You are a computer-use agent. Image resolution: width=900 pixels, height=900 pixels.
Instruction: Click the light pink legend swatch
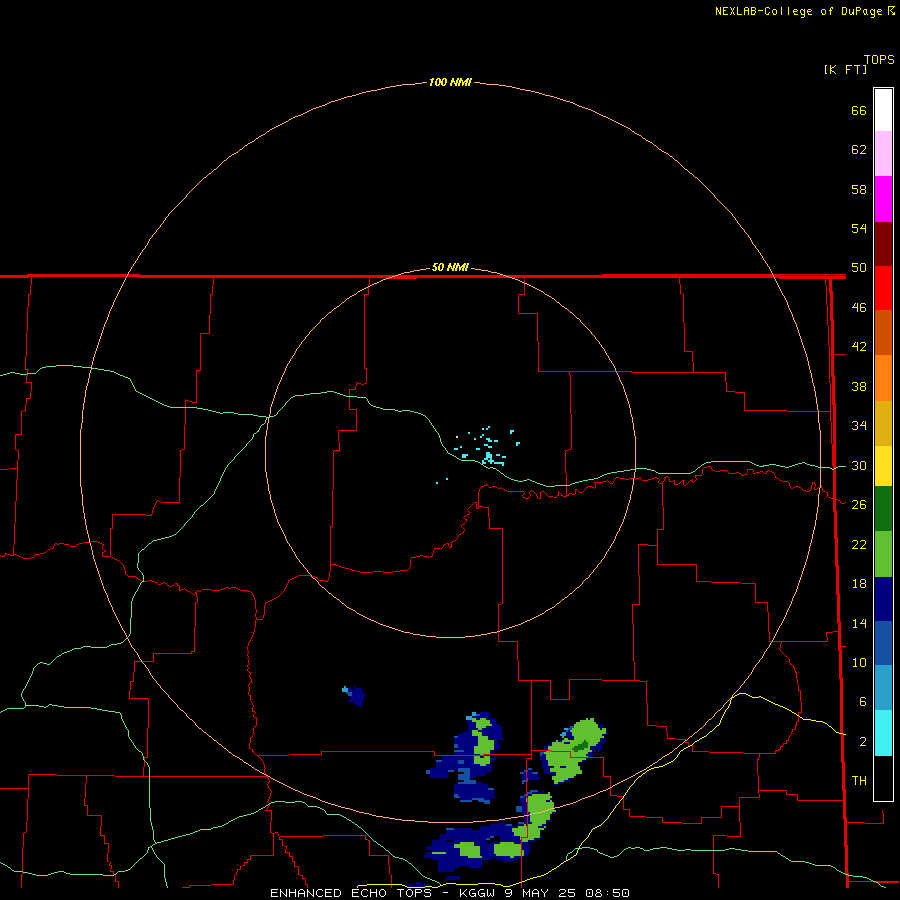click(x=883, y=154)
